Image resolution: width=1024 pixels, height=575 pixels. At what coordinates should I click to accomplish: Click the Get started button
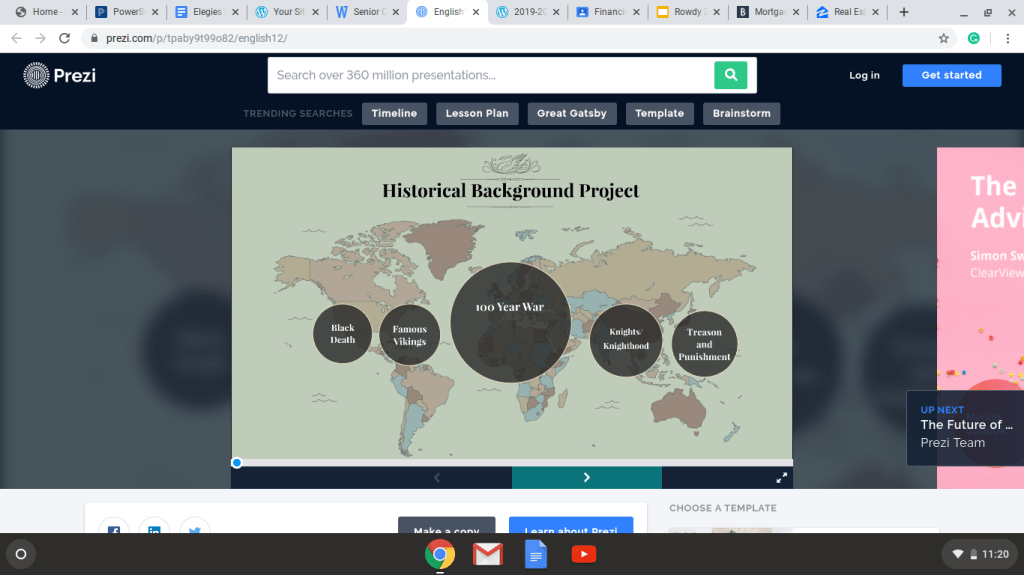pyautogui.click(x=951, y=75)
